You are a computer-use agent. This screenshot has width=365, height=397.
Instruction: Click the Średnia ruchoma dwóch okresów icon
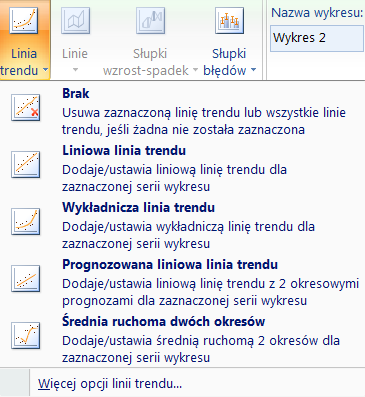(x=26, y=335)
